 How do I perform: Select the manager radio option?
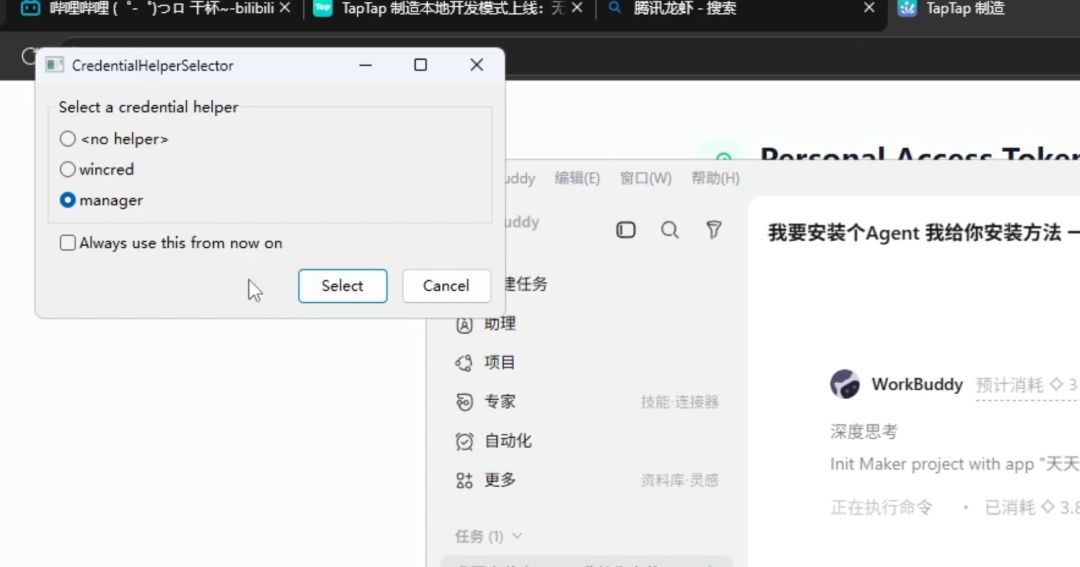pos(68,200)
